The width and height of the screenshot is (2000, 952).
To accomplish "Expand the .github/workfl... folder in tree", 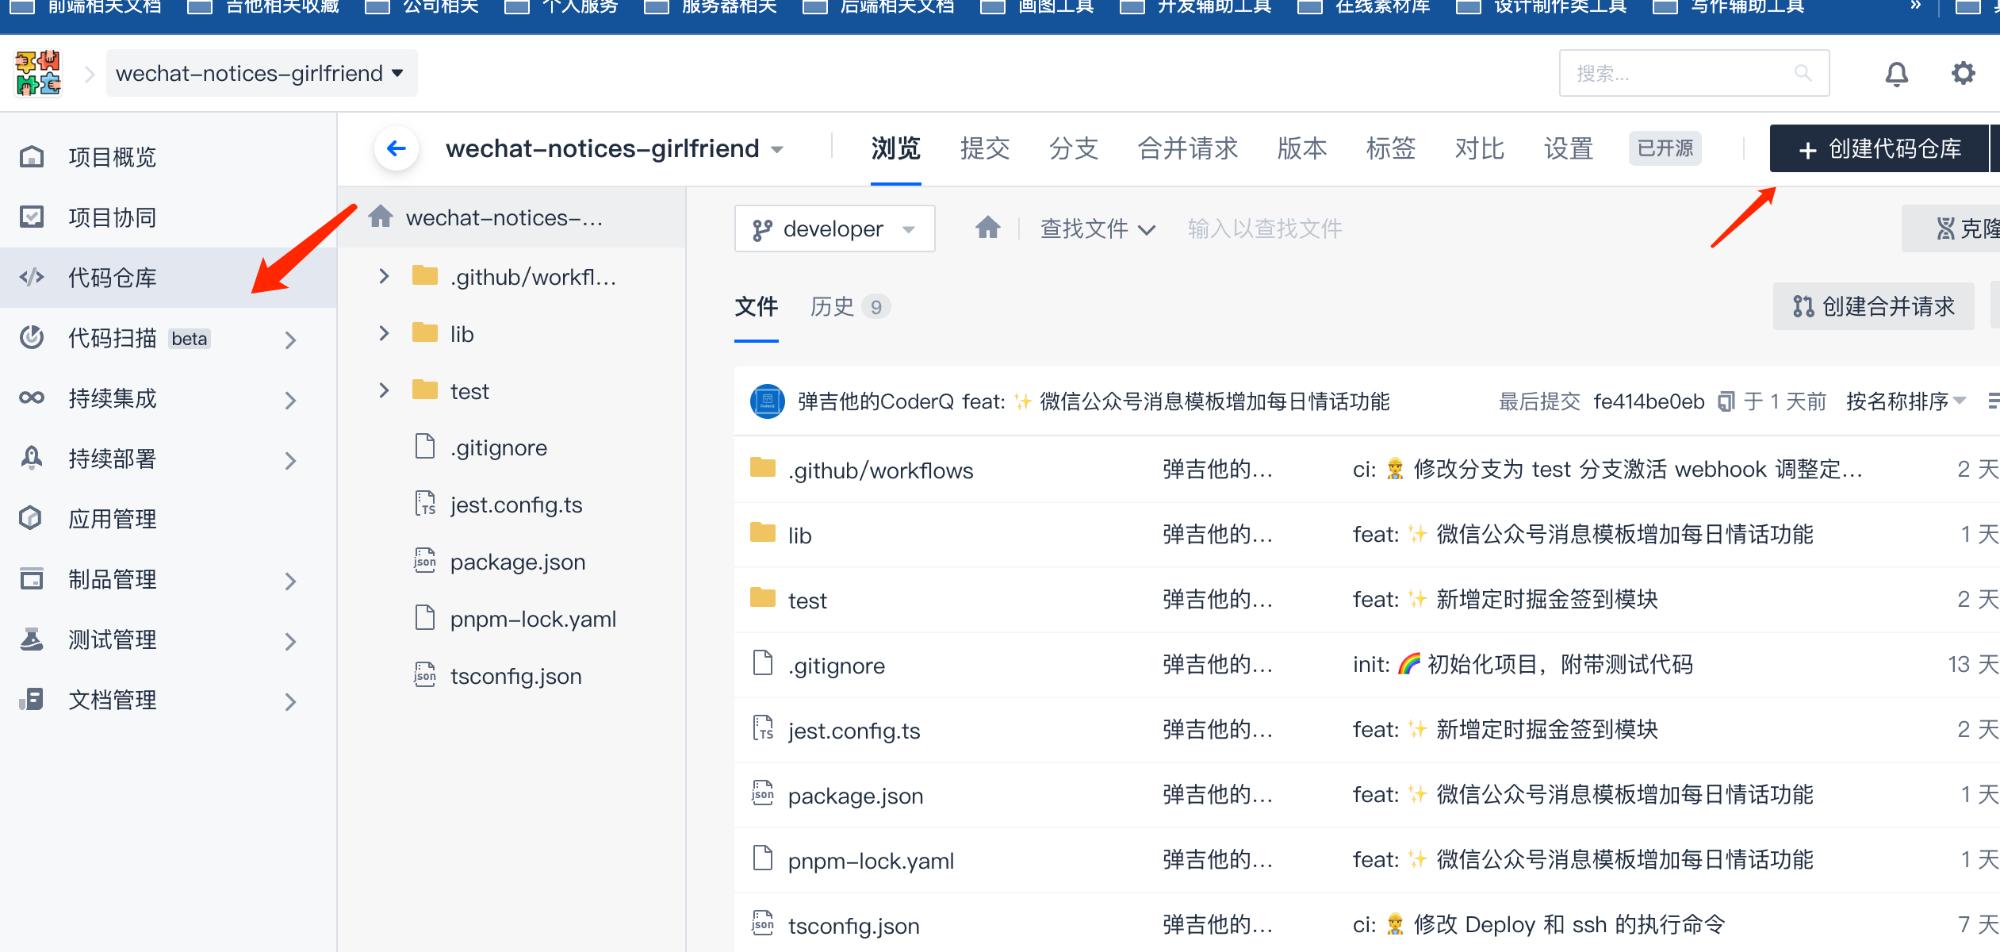I will 384,276.
